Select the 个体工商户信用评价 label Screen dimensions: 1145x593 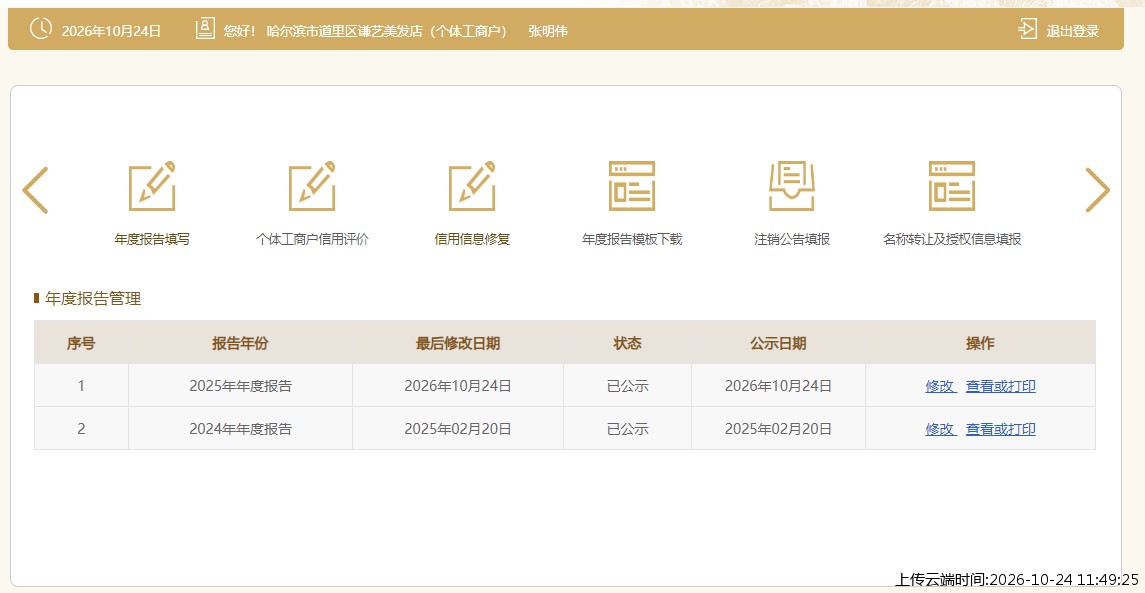[312, 240]
